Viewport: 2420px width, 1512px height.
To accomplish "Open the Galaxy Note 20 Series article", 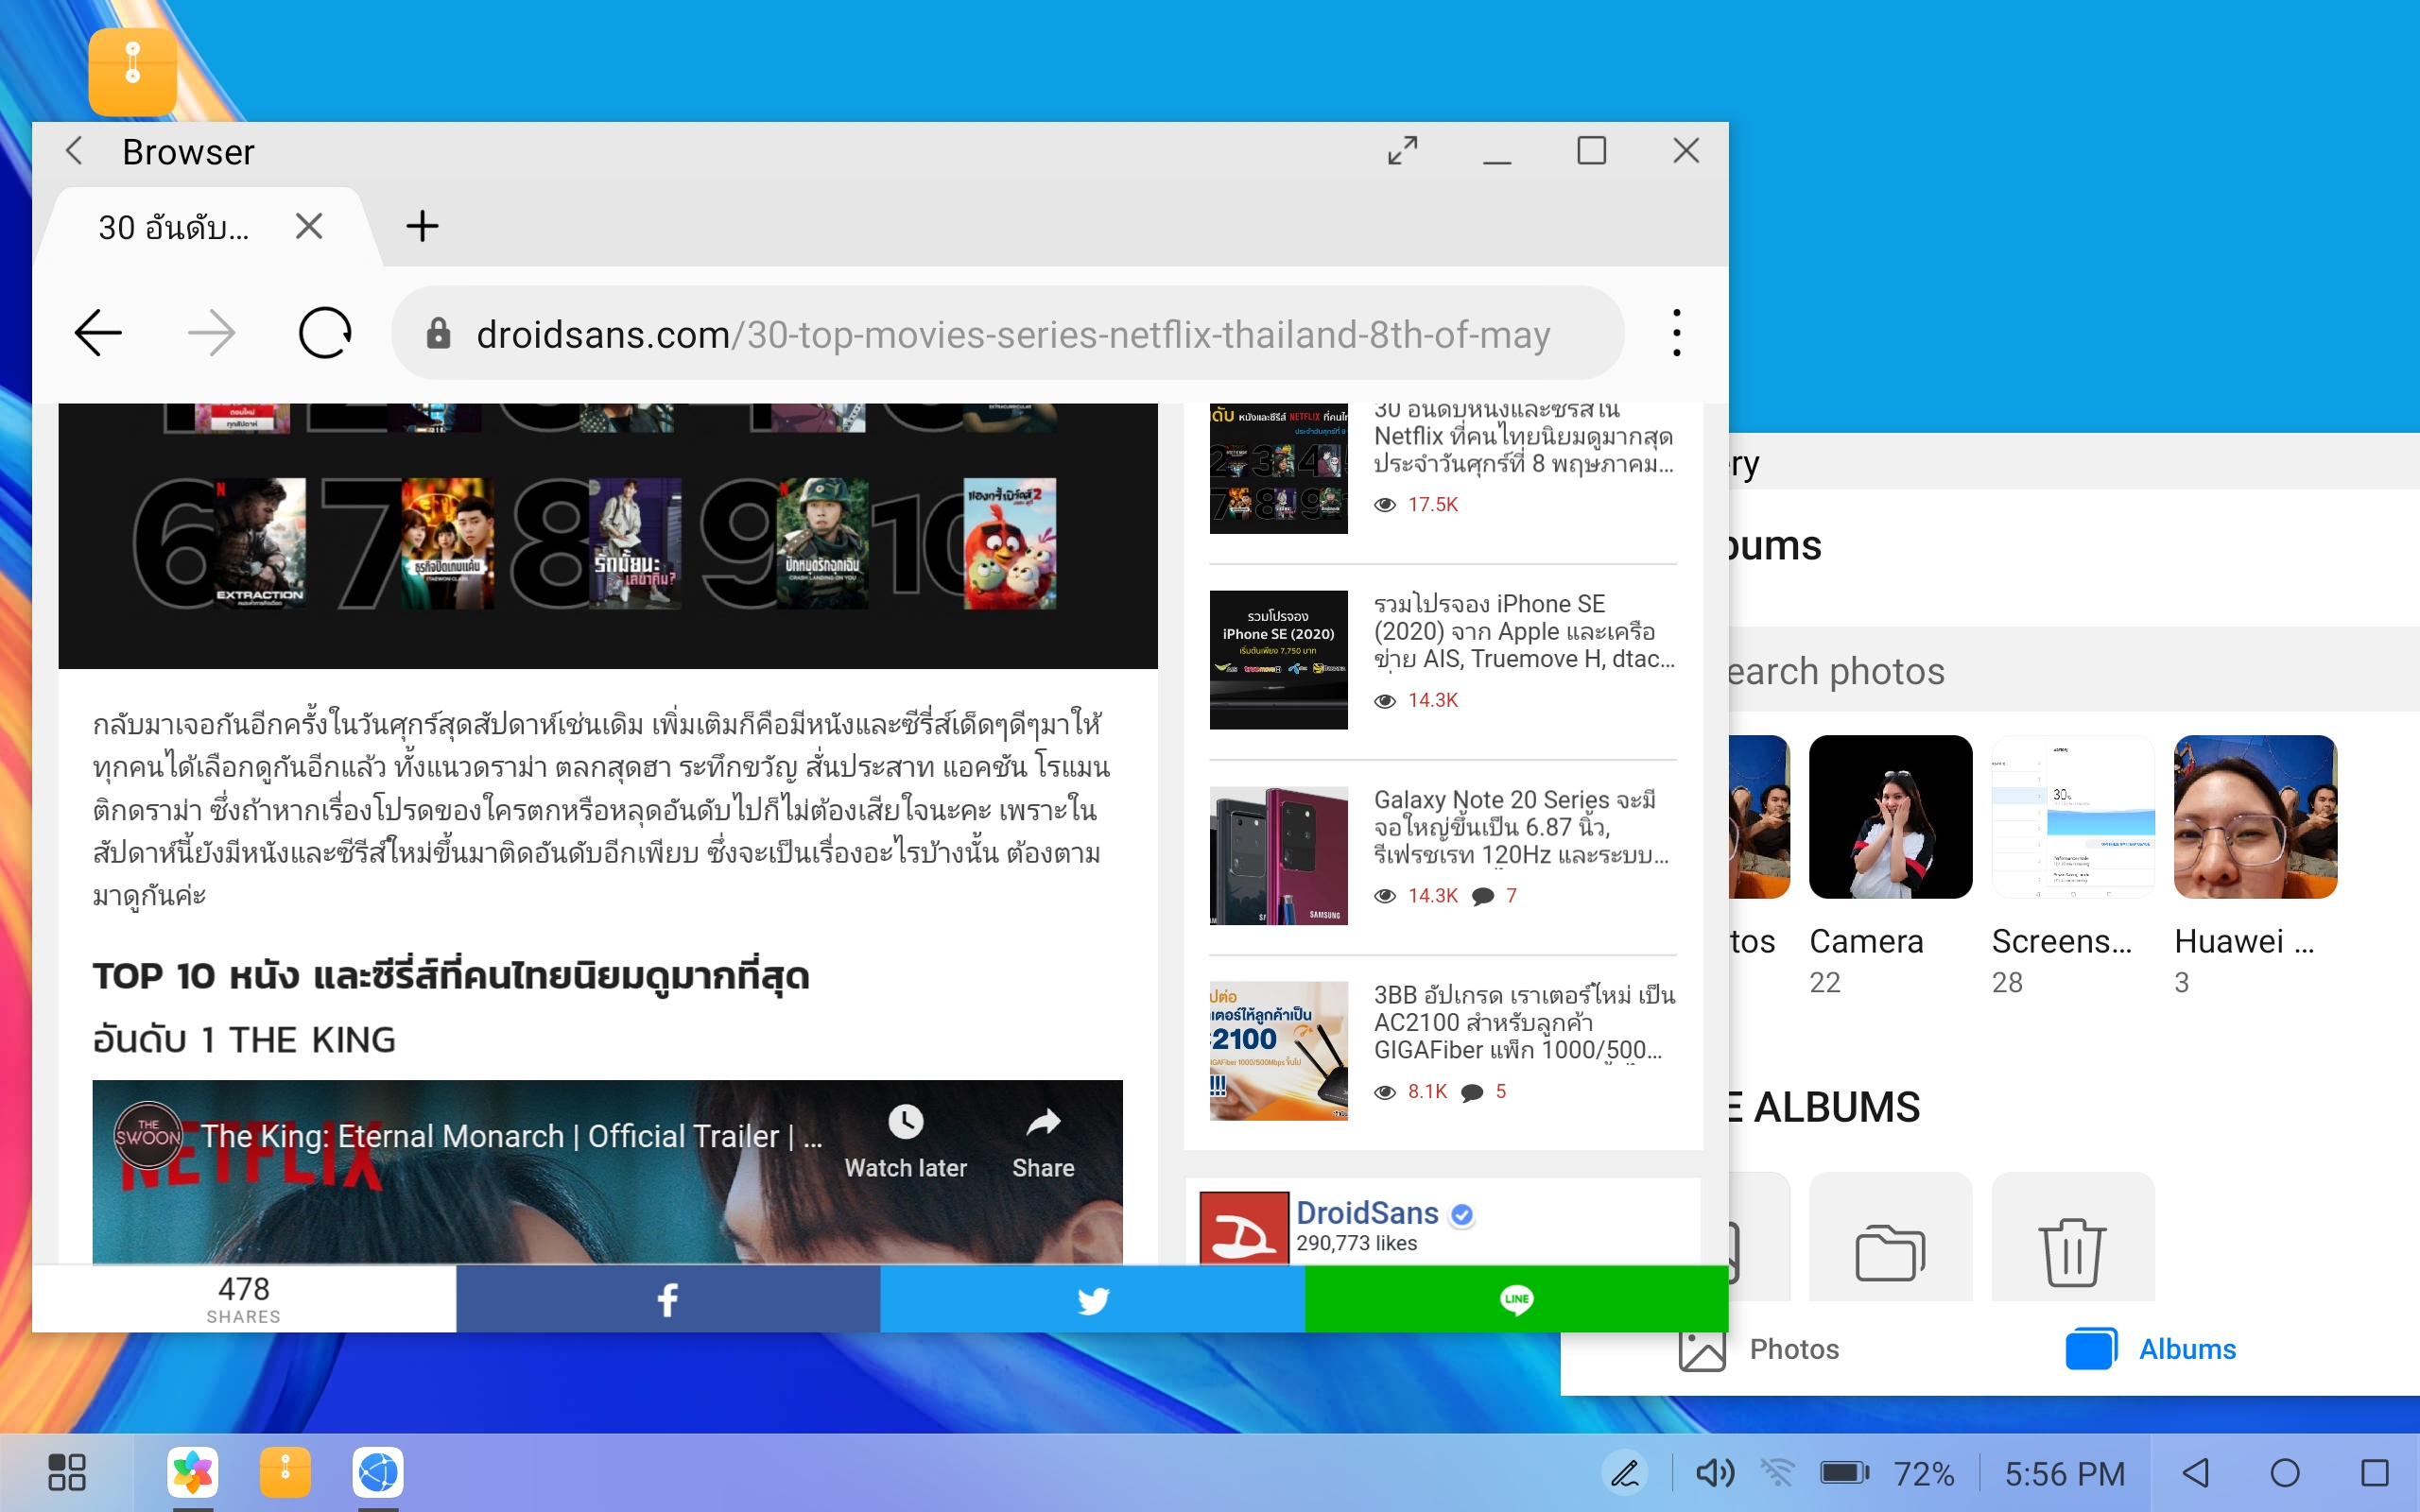I will pos(1521,827).
